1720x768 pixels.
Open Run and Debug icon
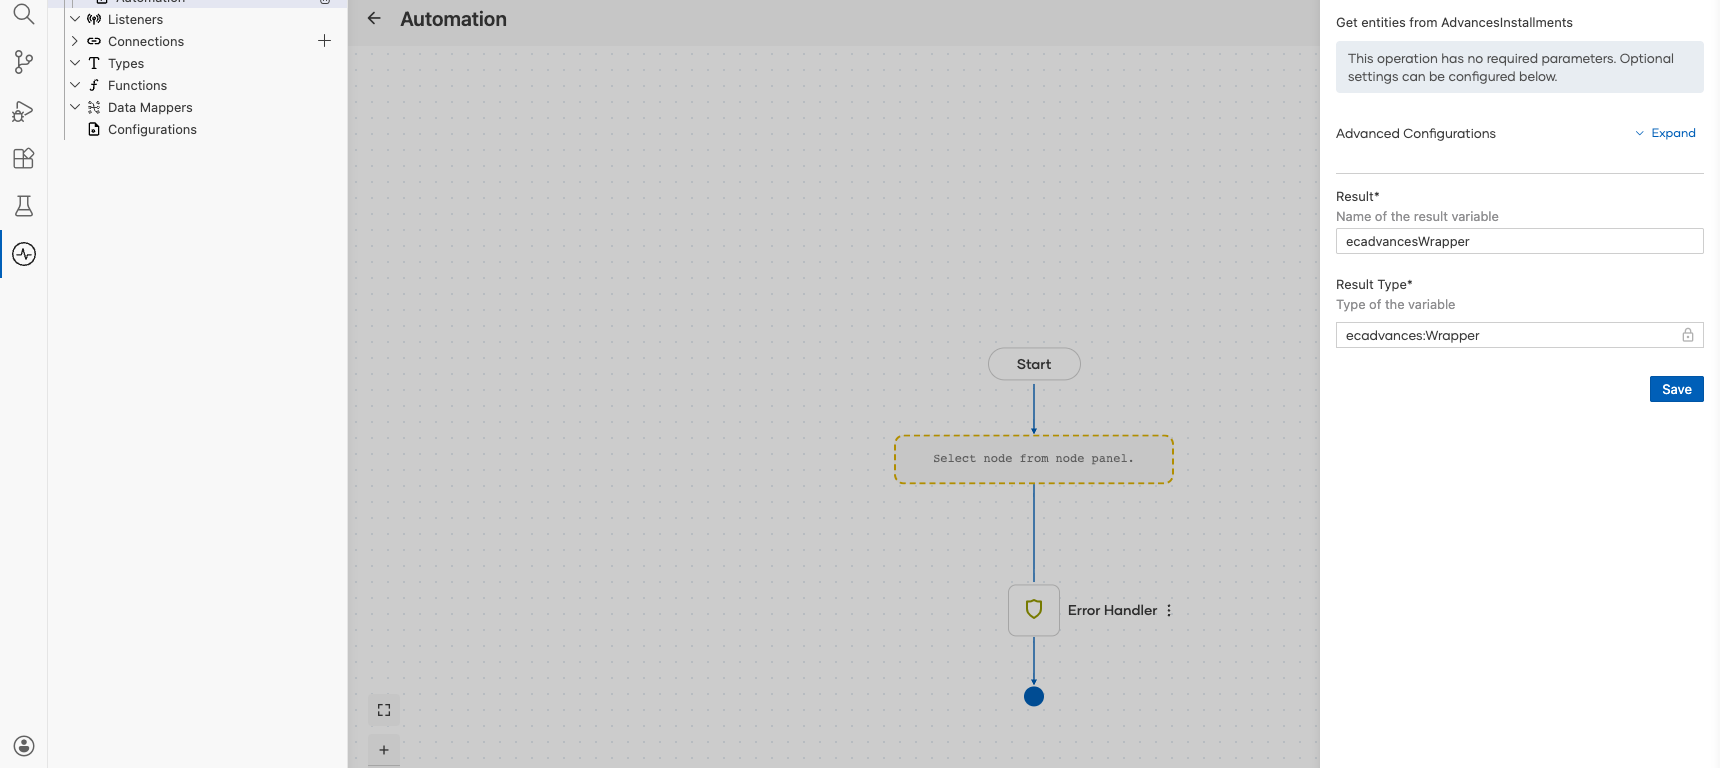click(x=24, y=110)
